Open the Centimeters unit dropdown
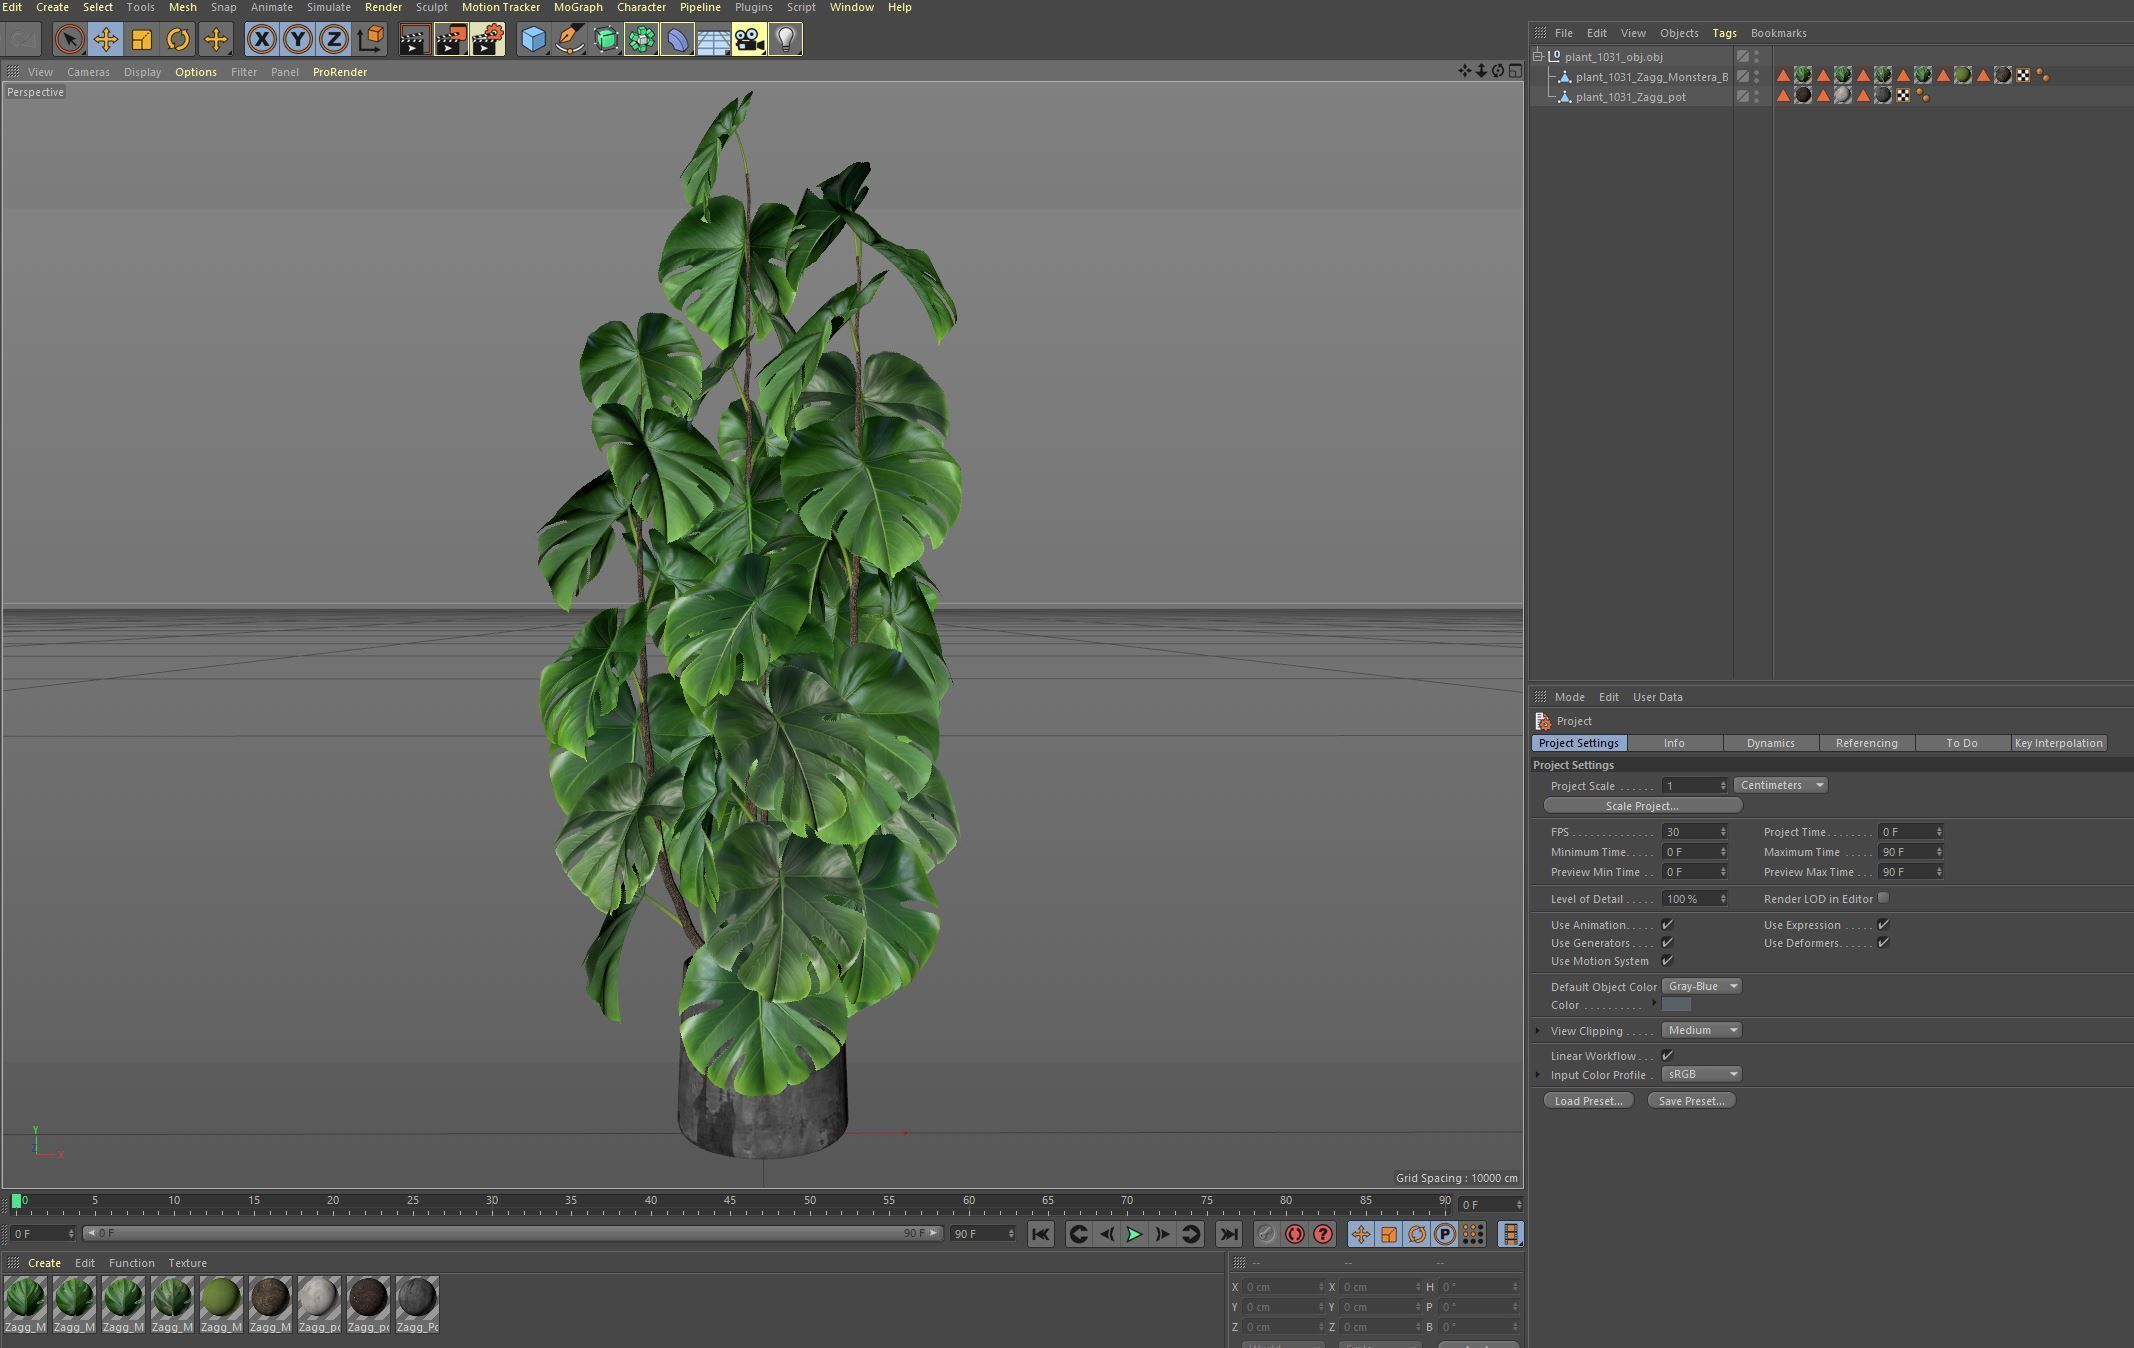Image resolution: width=2134 pixels, height=1348 pixels. click(1781, 785)
